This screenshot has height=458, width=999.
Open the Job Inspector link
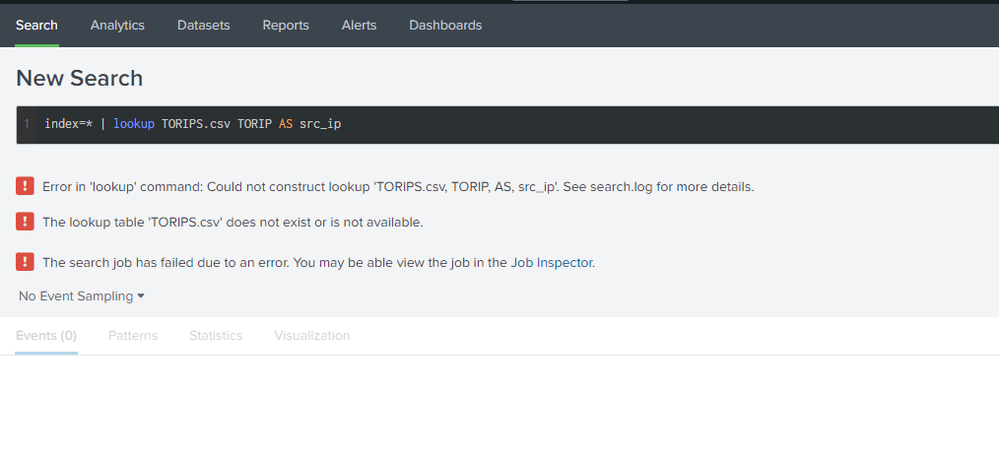(551, 263)
